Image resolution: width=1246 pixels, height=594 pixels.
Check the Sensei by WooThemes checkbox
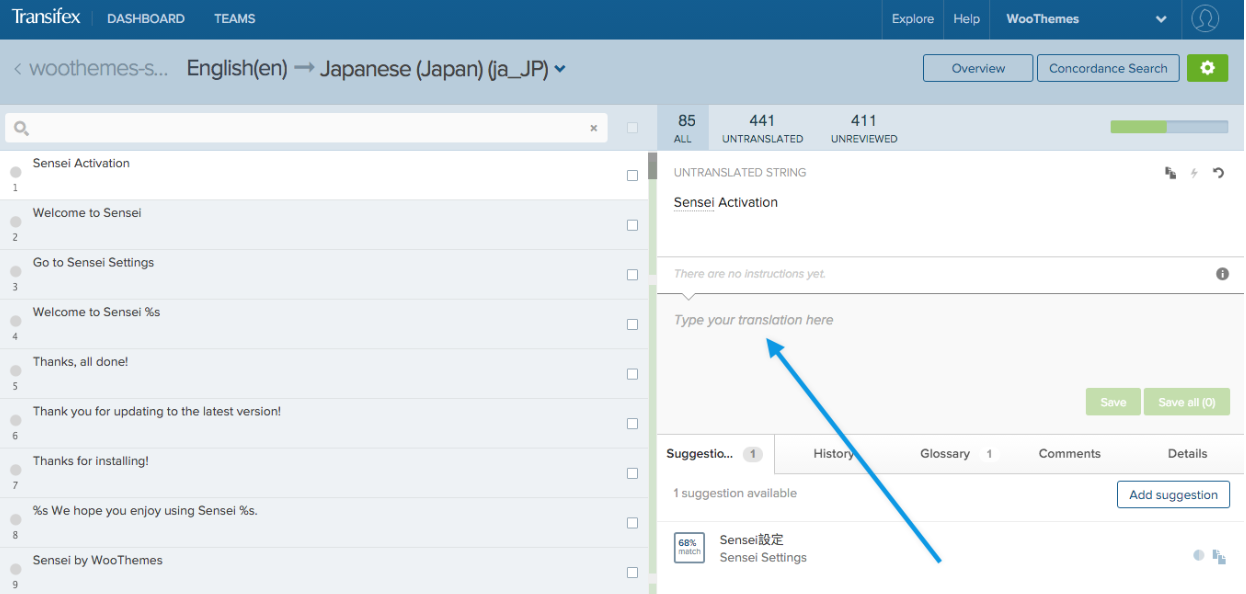tap(632, 572)
